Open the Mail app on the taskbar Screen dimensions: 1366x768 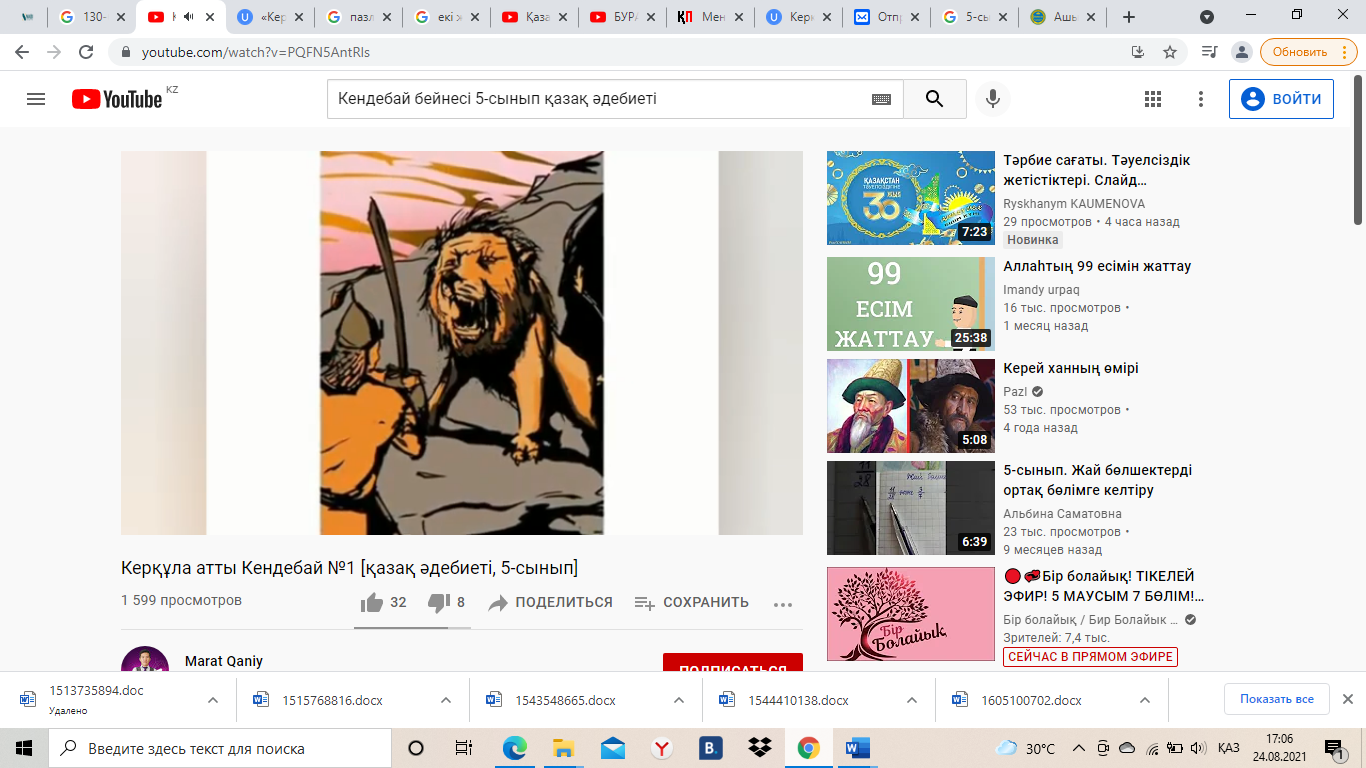coord(612,748)
